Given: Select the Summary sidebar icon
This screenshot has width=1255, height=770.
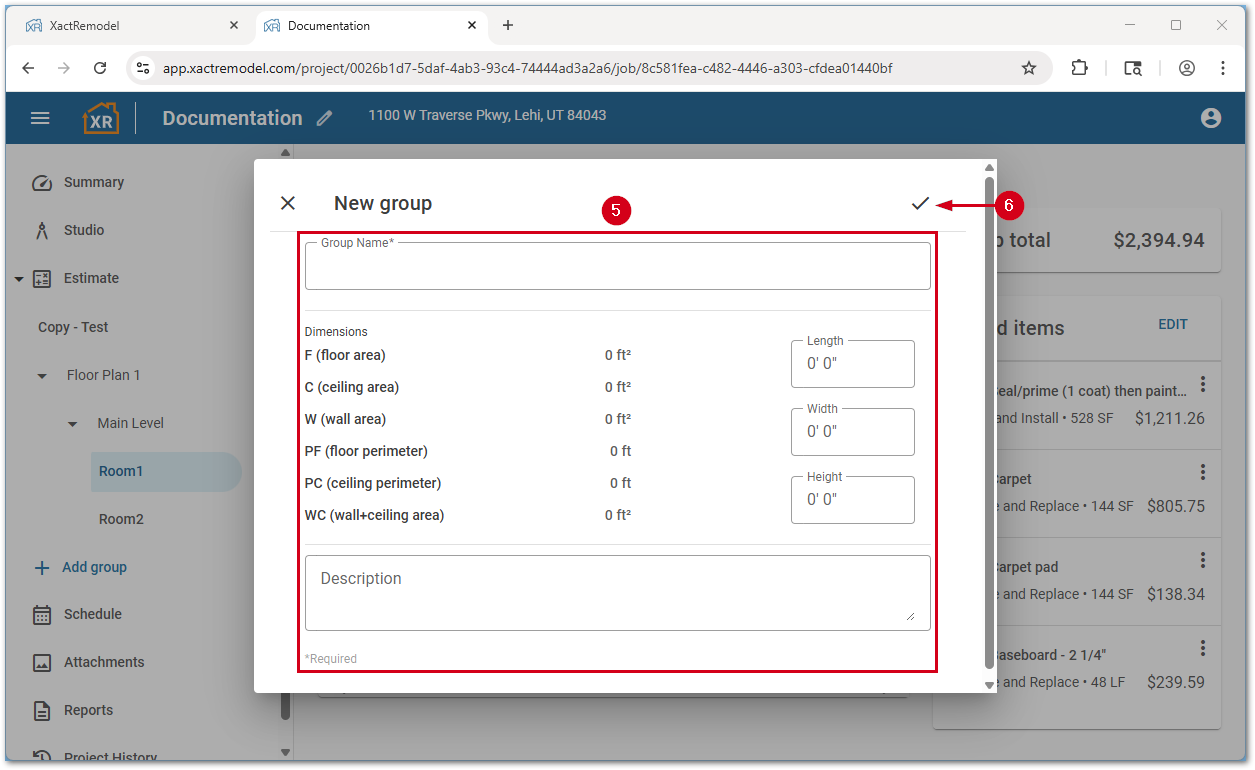Looking at the screenshot, I should click(x=42, y=182).
